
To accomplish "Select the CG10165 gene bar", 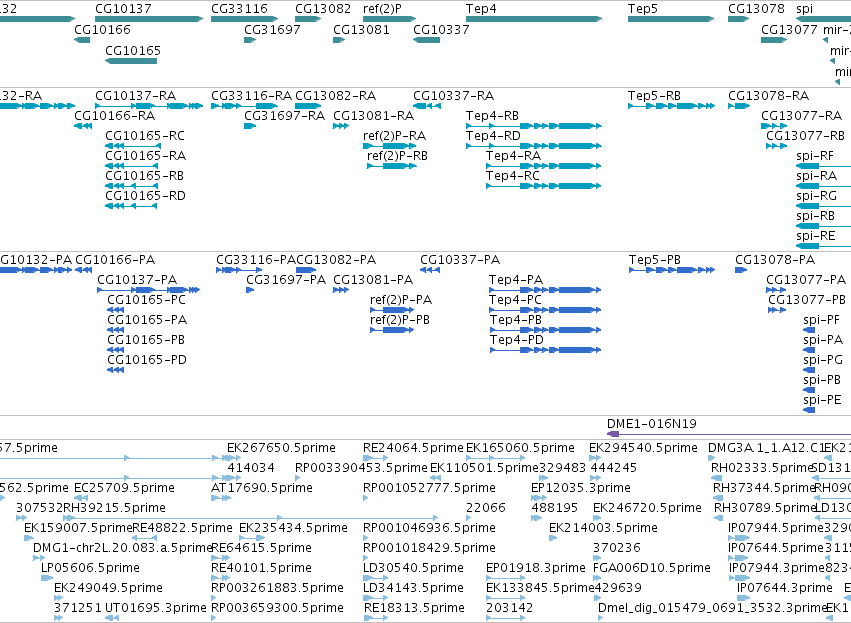I will 131,61.
